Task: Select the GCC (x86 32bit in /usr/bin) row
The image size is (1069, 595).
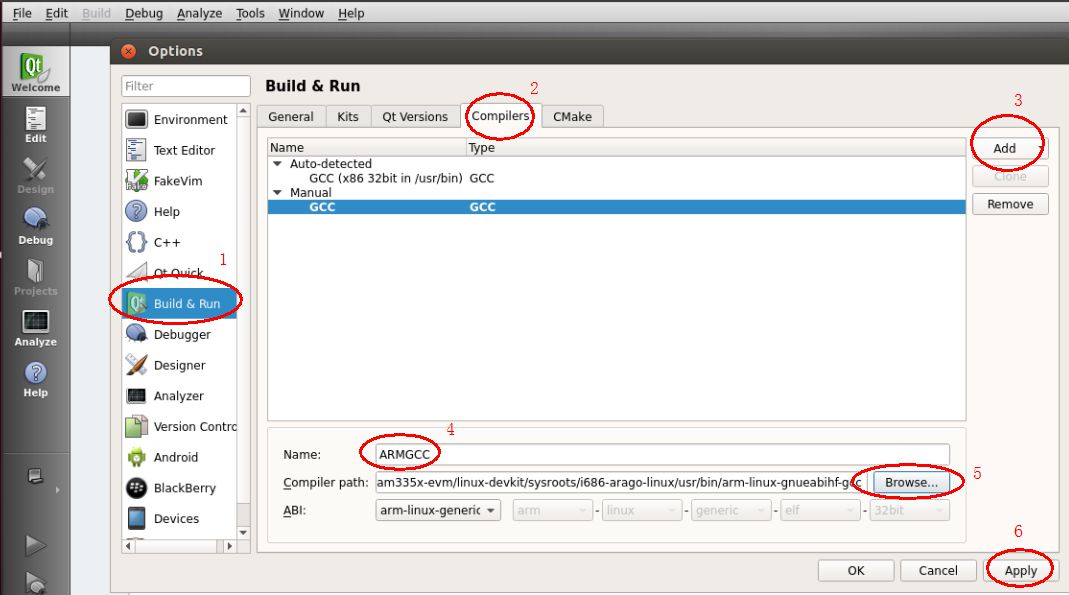Action: (x=617, y=178)
